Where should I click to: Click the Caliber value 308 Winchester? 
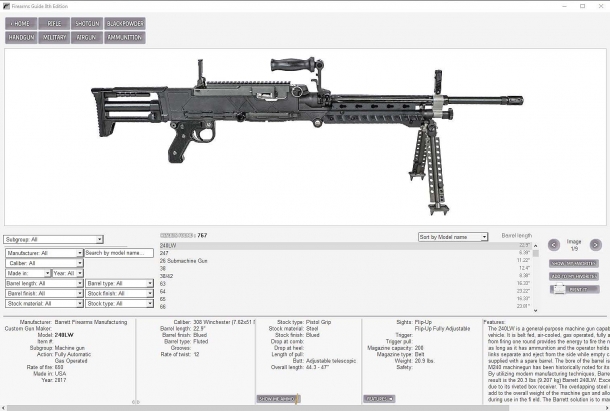[x=224, y=322]
